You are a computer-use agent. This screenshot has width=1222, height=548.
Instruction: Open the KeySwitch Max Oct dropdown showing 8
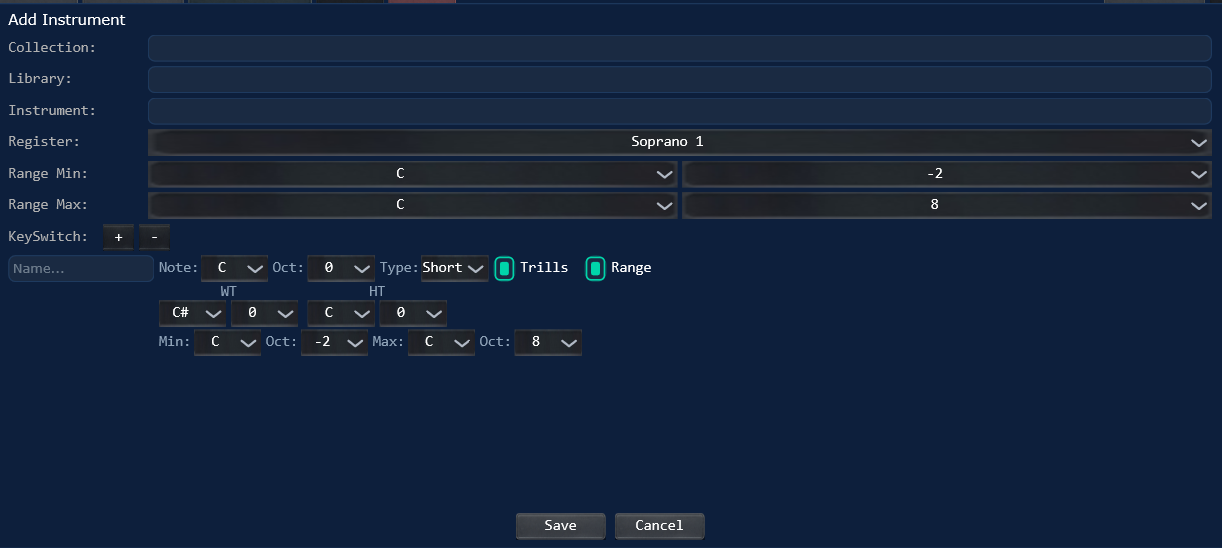click(x=548, y=342)
